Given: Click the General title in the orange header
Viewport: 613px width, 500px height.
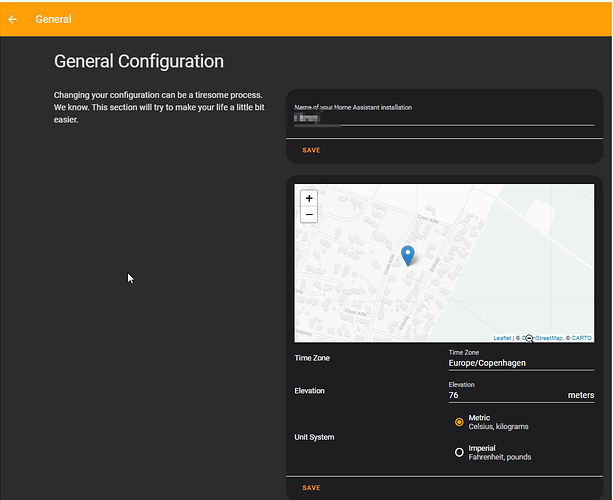Looking at the screenshot, I should [53, 19].
